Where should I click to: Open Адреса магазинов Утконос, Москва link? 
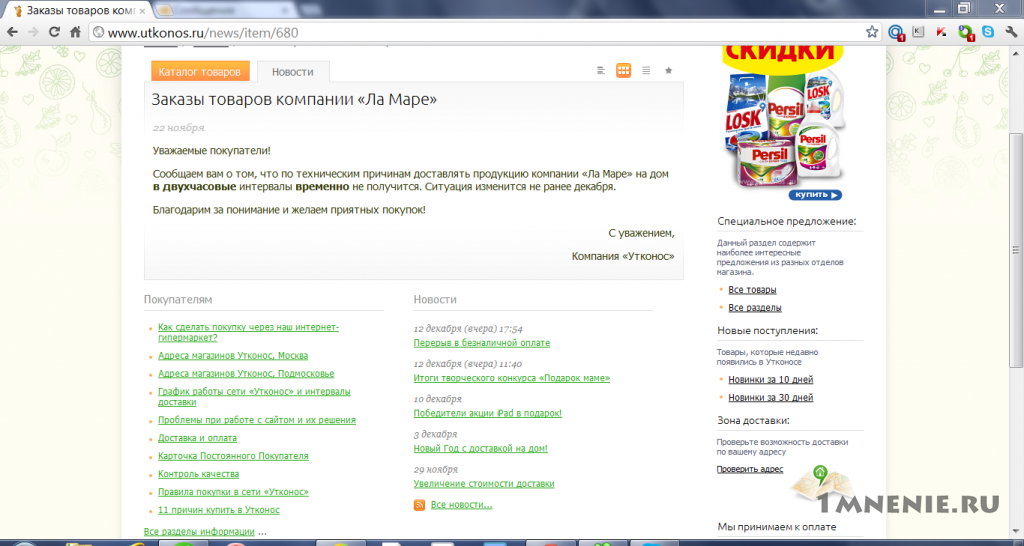click(233, 356)
